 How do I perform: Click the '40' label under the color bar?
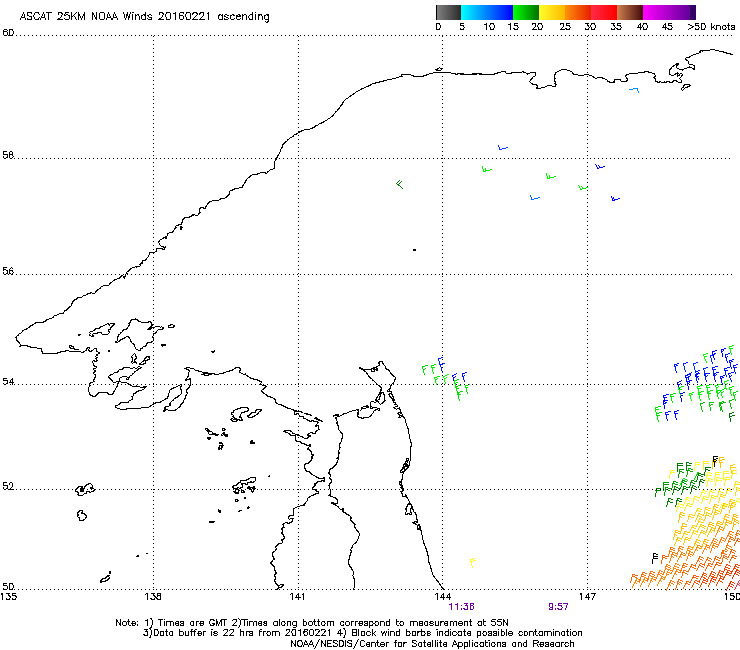pyautogui.click(x=642, y=27)
